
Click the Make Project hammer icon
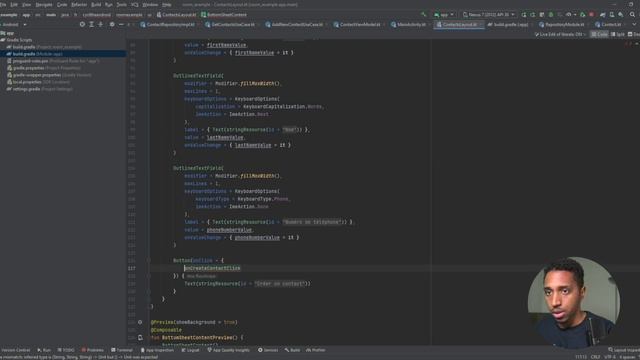[x=423, y=15]
